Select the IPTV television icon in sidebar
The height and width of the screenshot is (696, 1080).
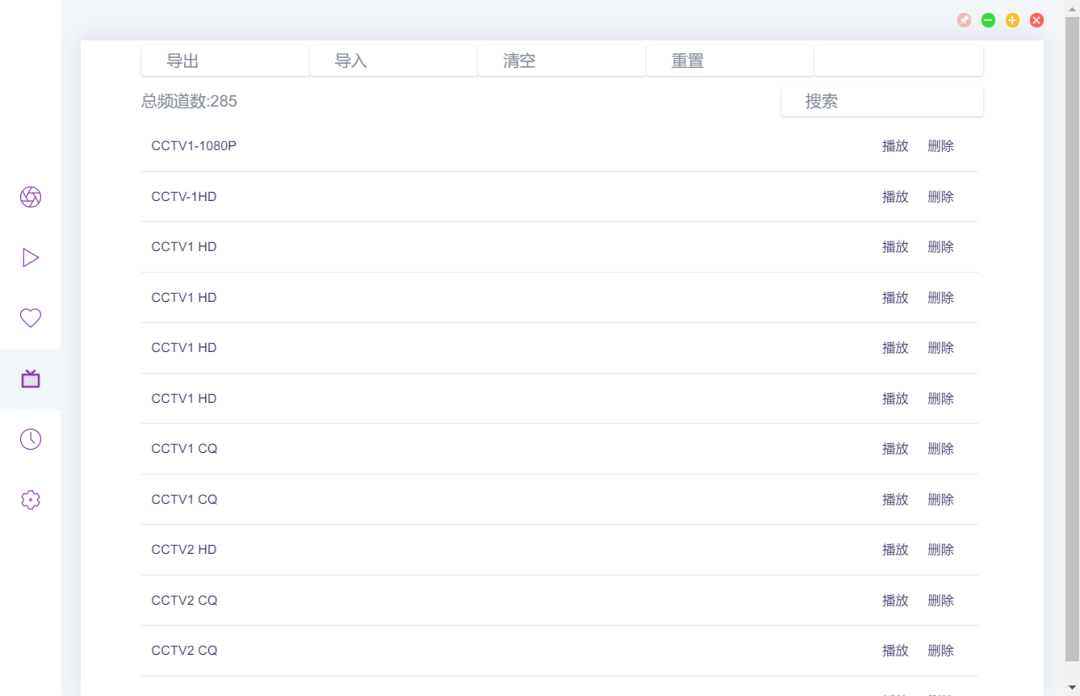30,378
